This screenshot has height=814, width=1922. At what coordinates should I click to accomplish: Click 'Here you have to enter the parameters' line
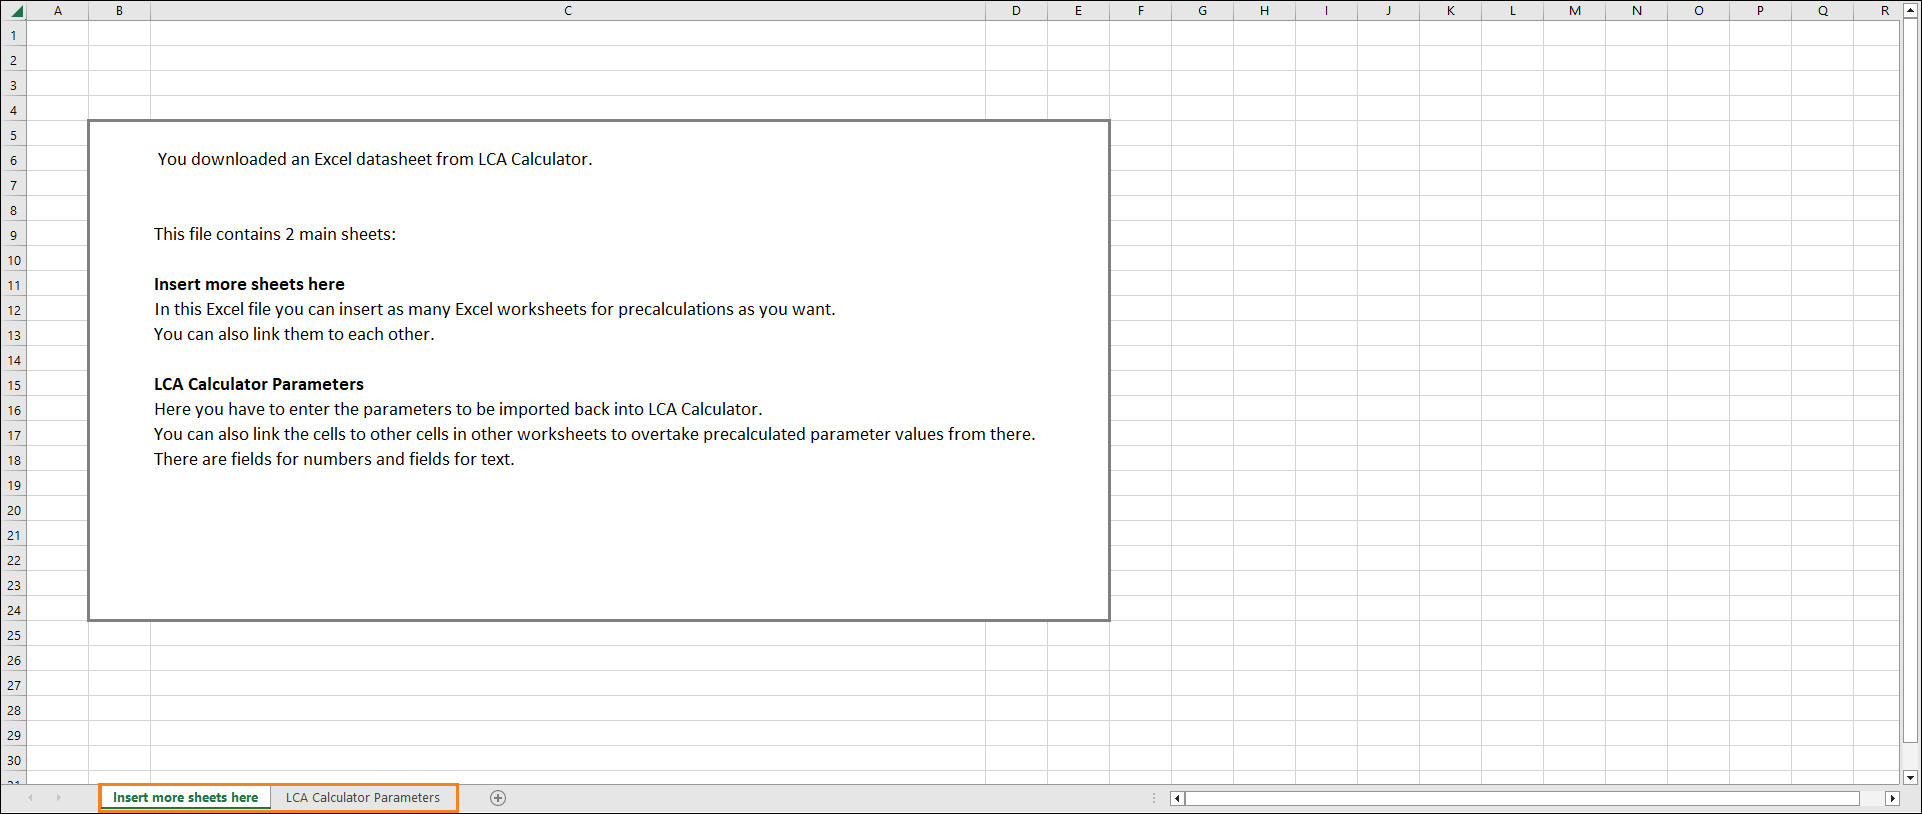[x=458, y=409]
